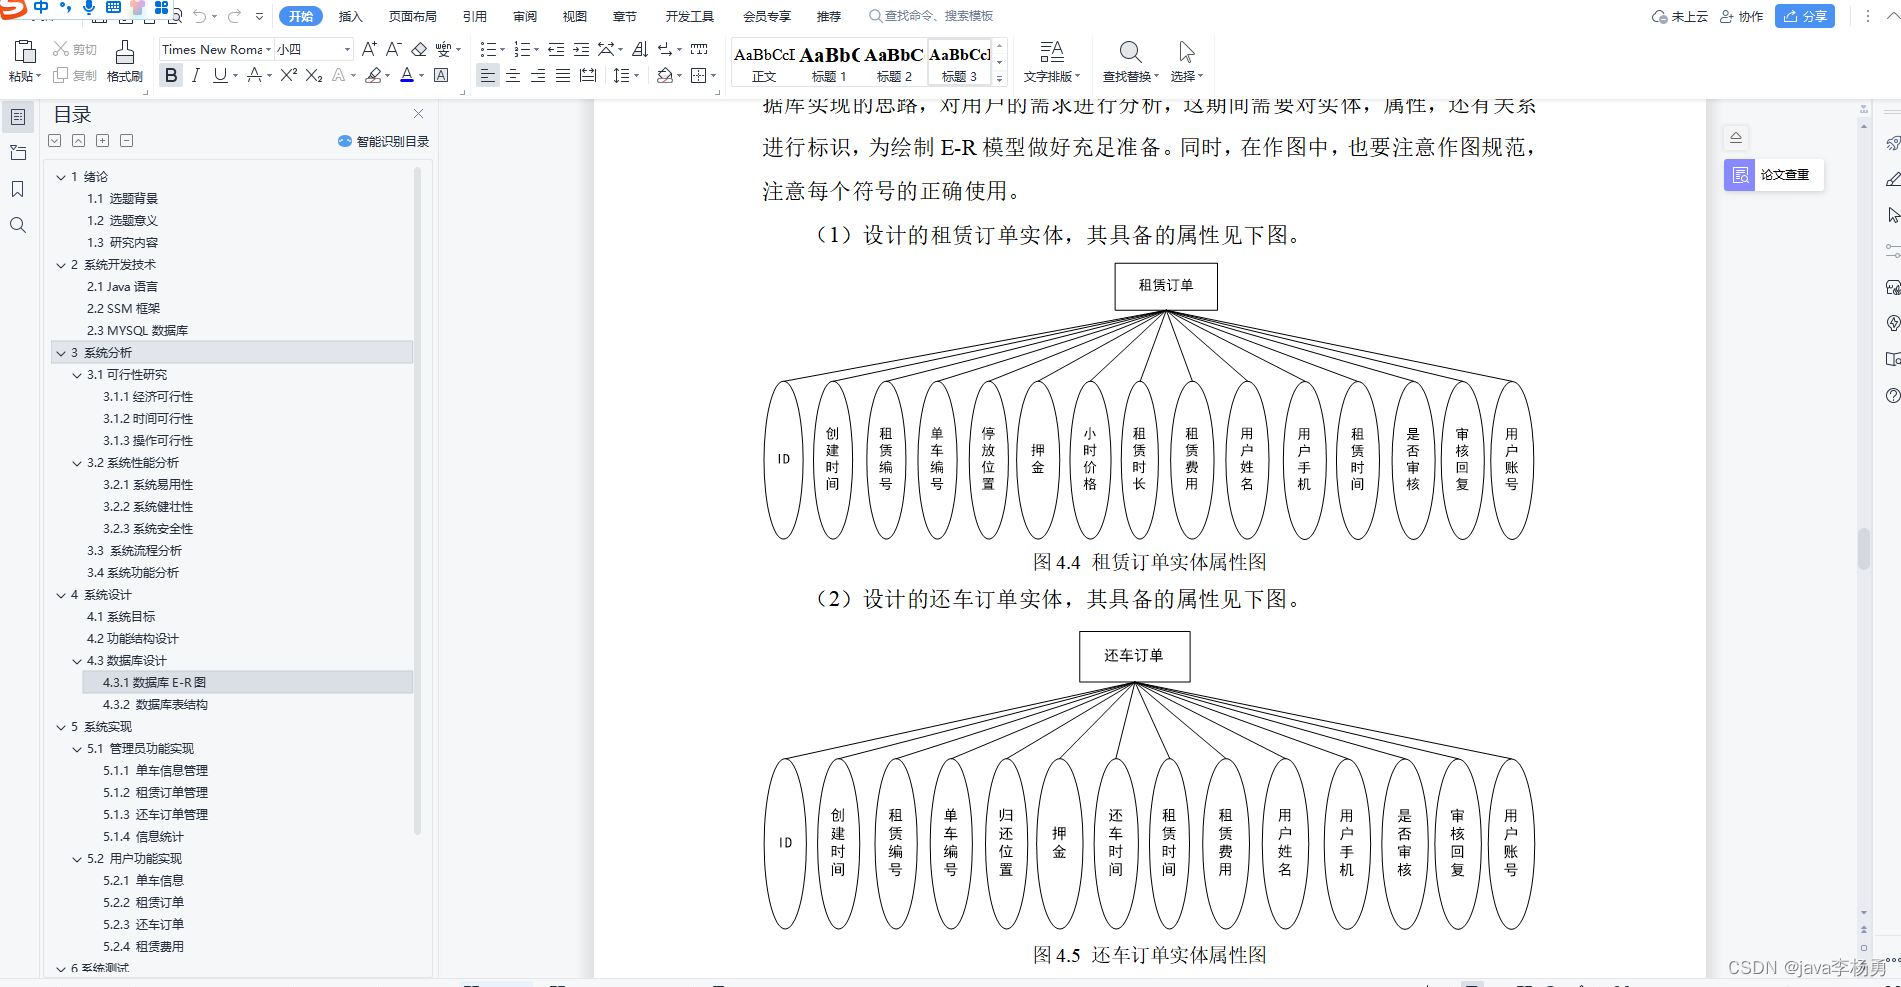The image size is (1901, 987).
Task: Toggle subscript X₂ formatting
Action: tap(314, 75)
